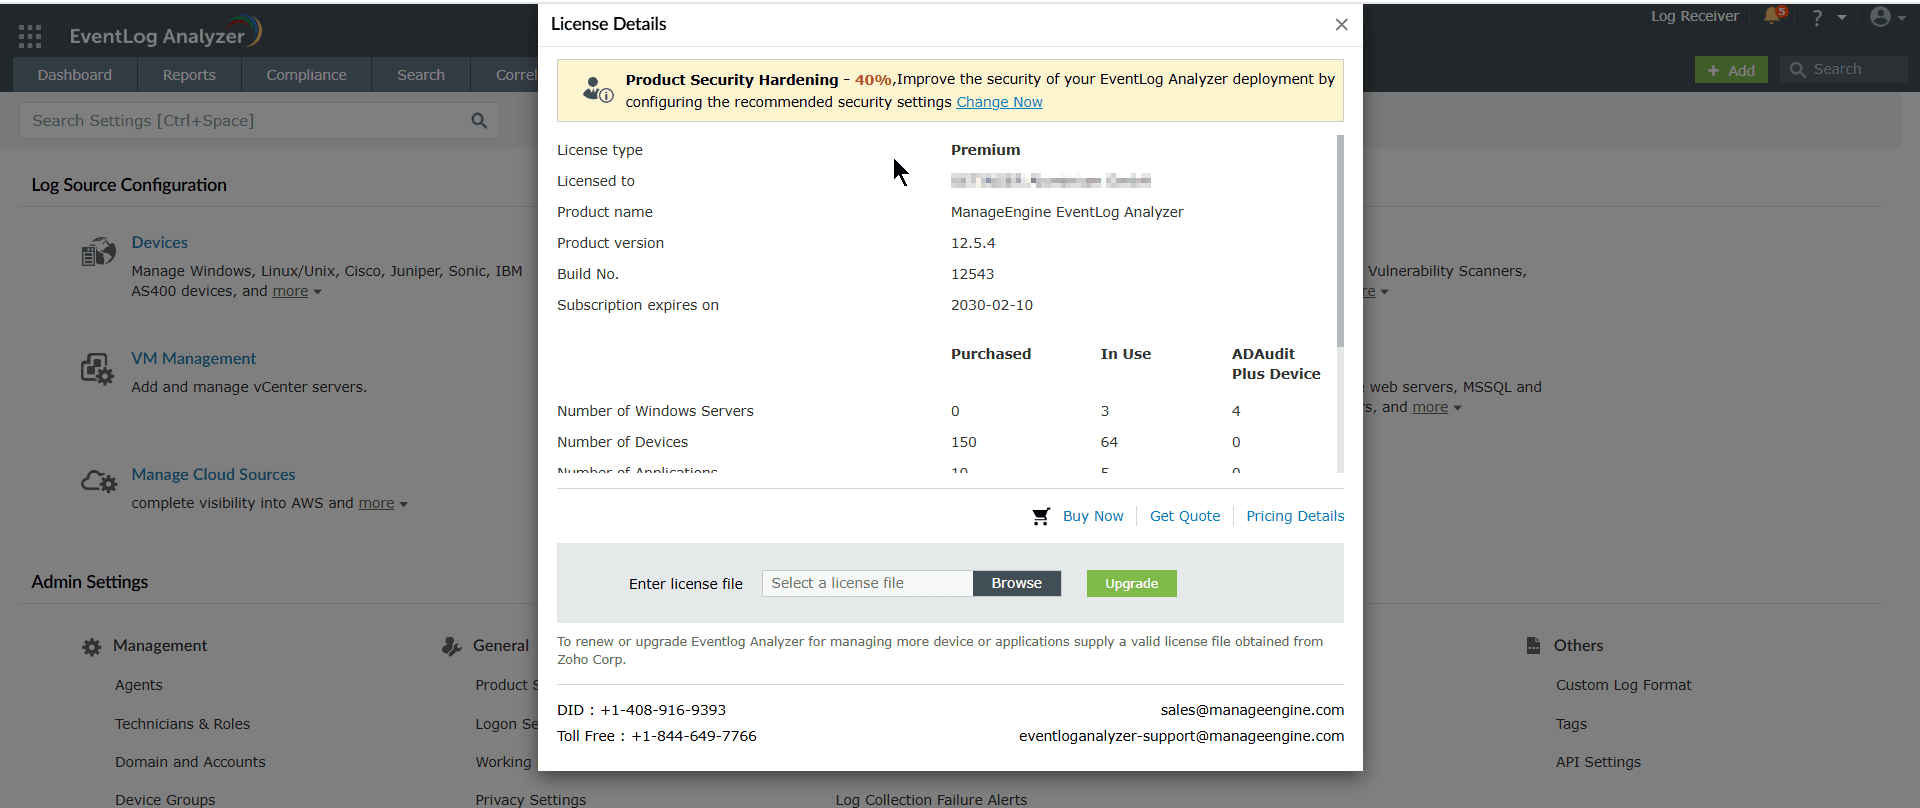Open Privacy Settings link
Image resolution: width=1920 pixels, height=808 pixels.
tap(530, 800)
